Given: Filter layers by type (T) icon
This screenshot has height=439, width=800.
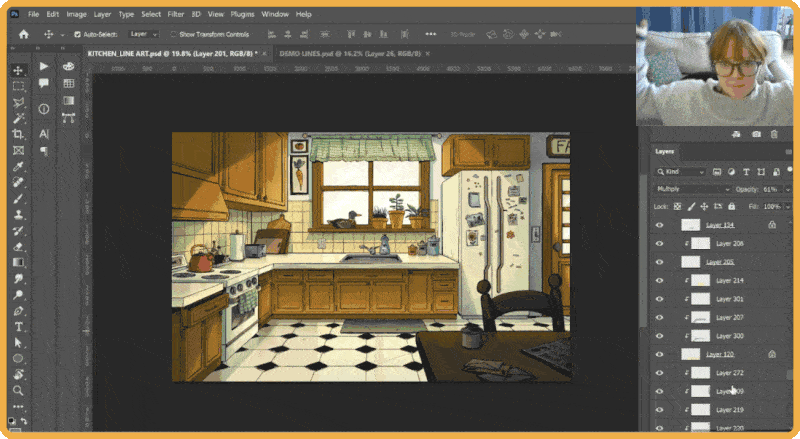Looking at the screenshot, I should point(746,172).
